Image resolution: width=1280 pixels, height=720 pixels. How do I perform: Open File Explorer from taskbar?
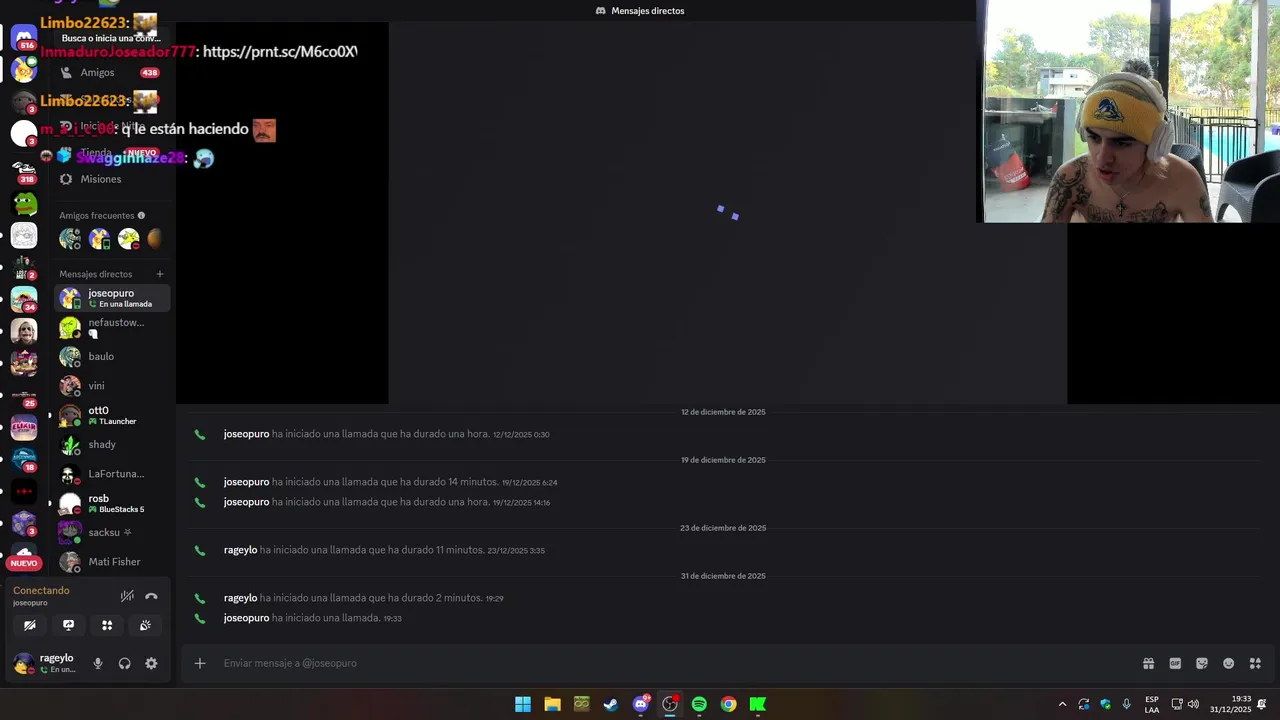tap(552, 704)
